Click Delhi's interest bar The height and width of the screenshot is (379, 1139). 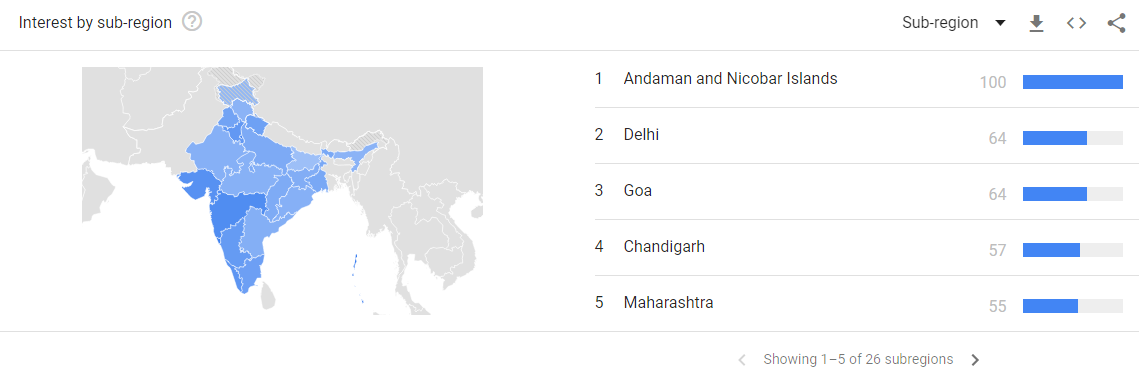pos(1073,138)
